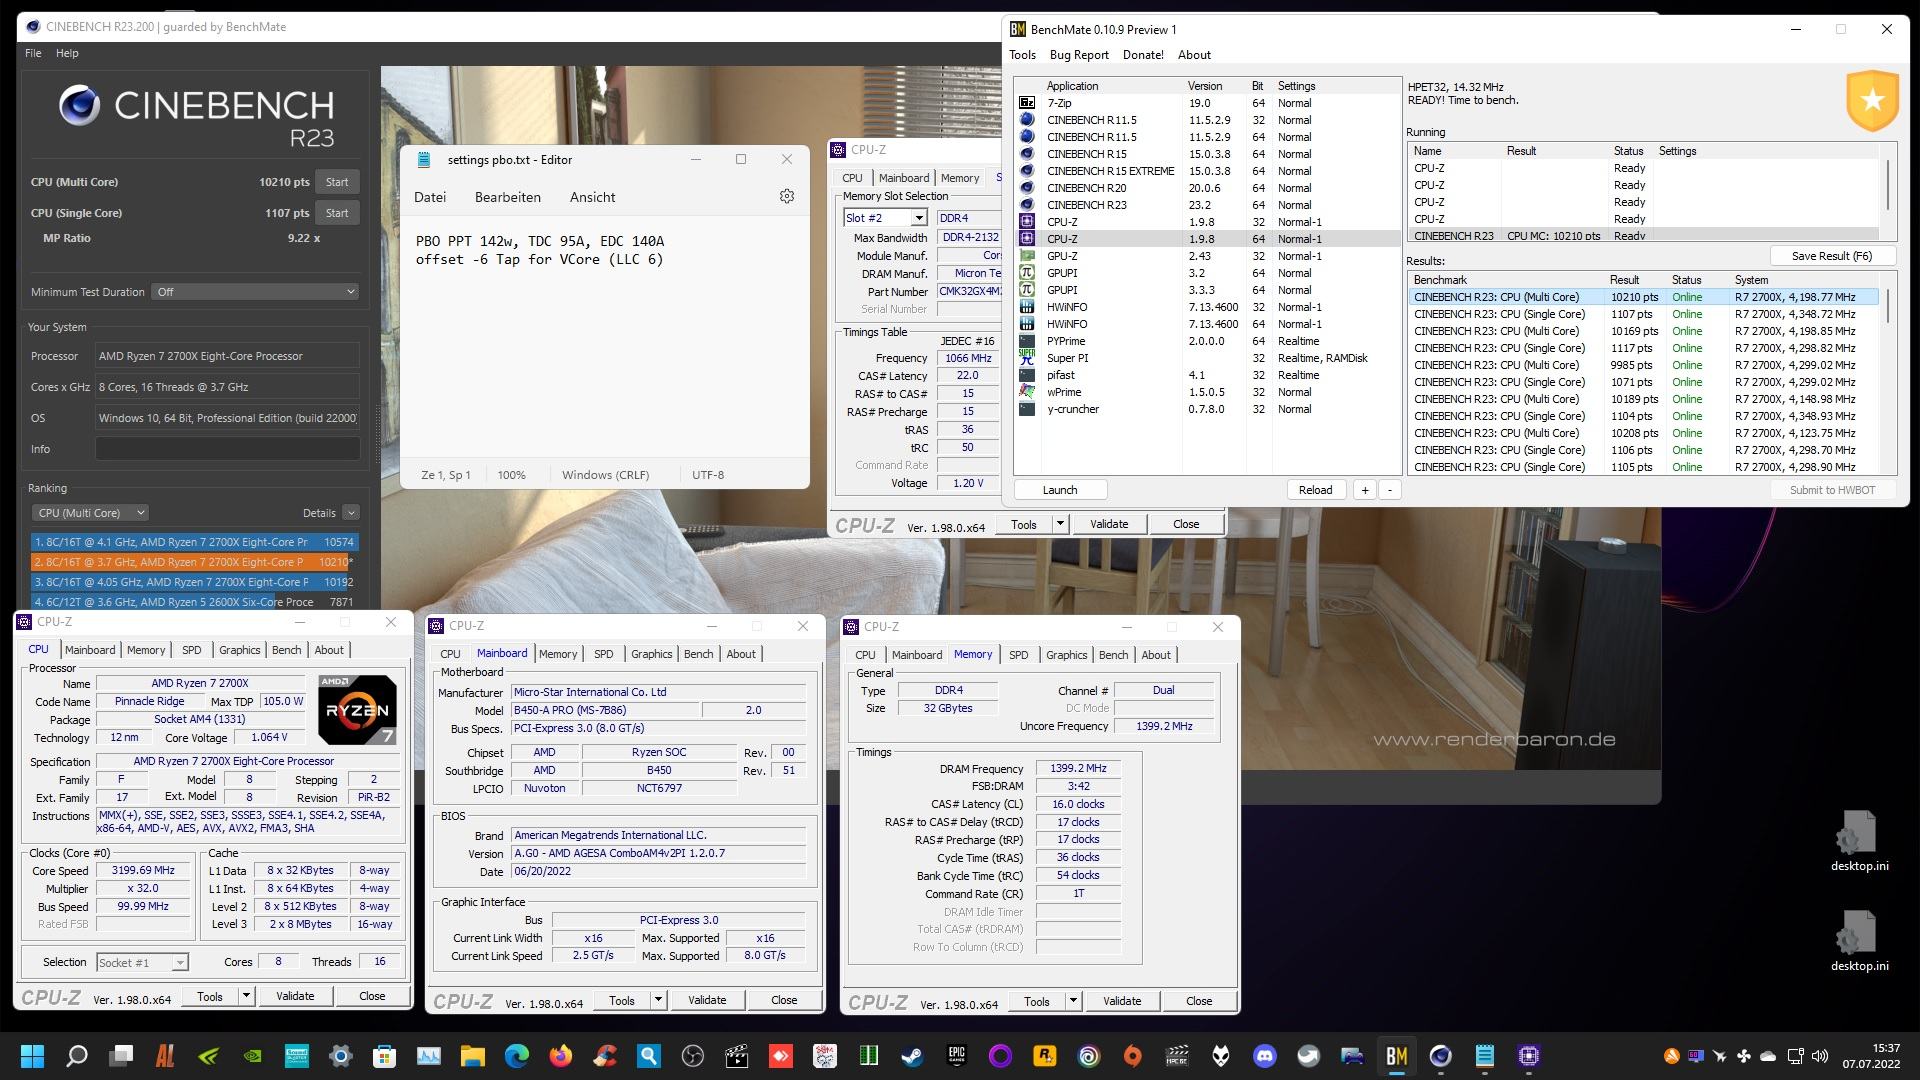
Task: Open Tools dropdown arrow in CPU-Z SPD window
Action: (1060, 524)
